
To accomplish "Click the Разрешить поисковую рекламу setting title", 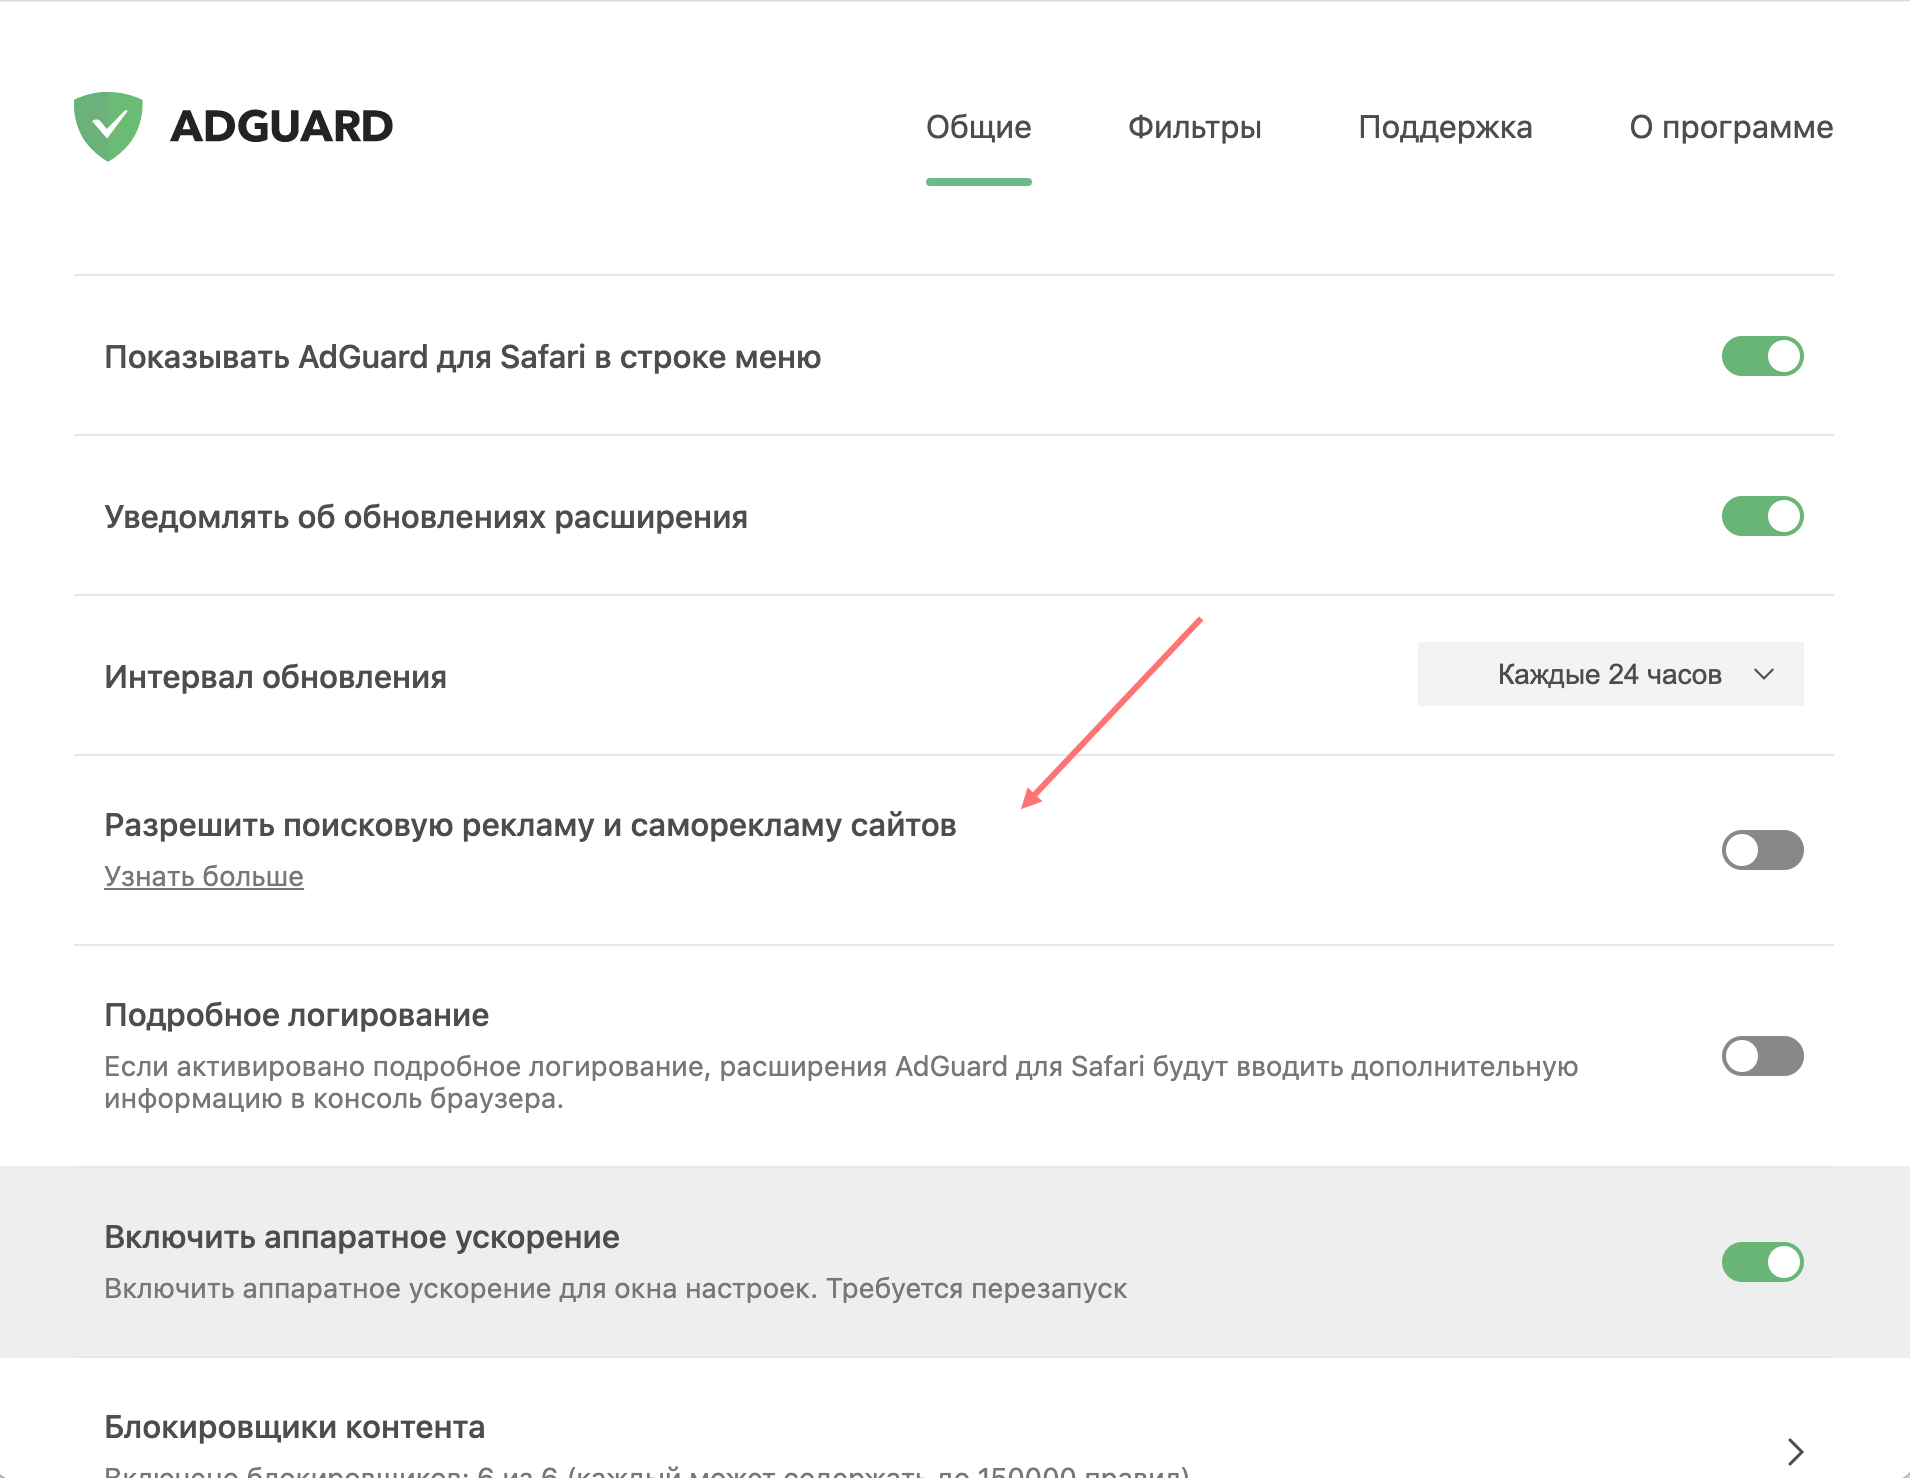I will [530, 826].
